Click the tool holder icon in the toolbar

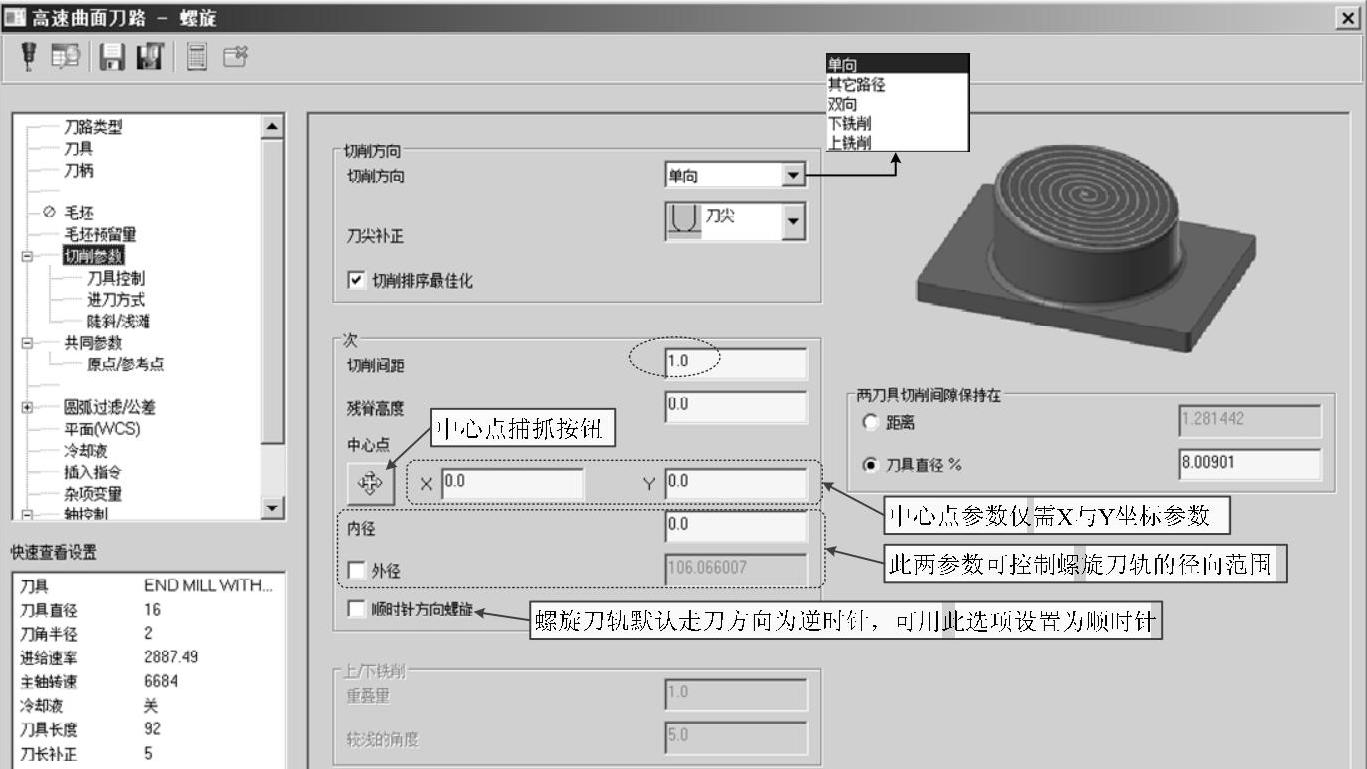click(x=30, y=58)
